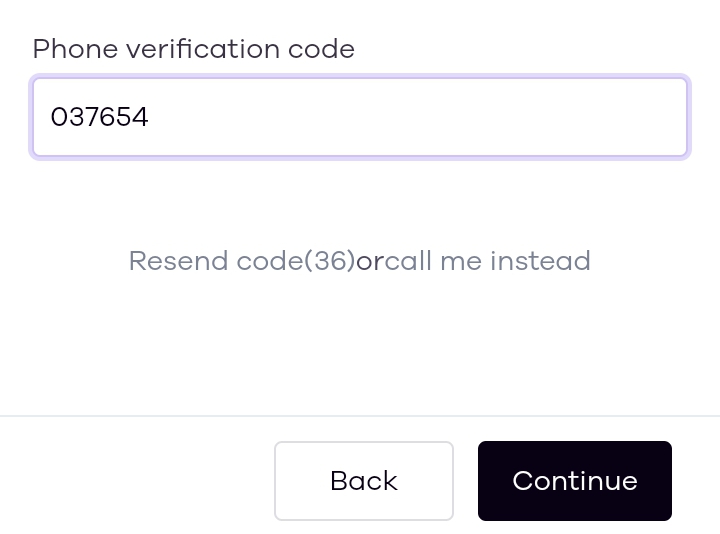
Task: Select the Resend code link
Action: pyautogui.click(x=240, y=261)
